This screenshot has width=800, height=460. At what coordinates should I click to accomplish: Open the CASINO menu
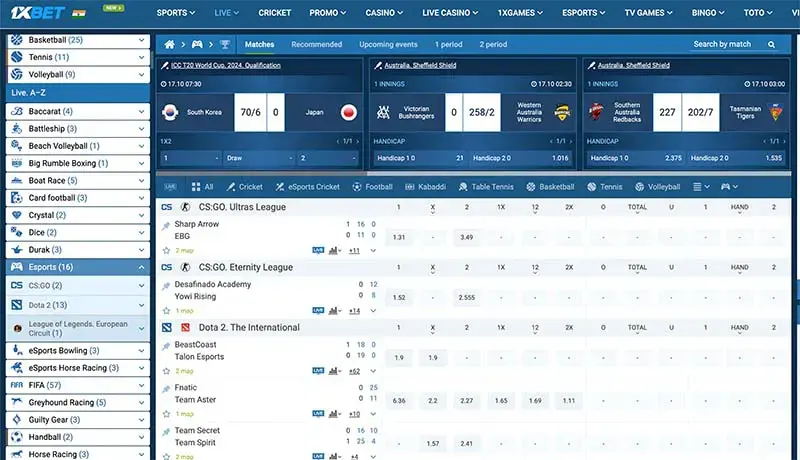point(384,13)
